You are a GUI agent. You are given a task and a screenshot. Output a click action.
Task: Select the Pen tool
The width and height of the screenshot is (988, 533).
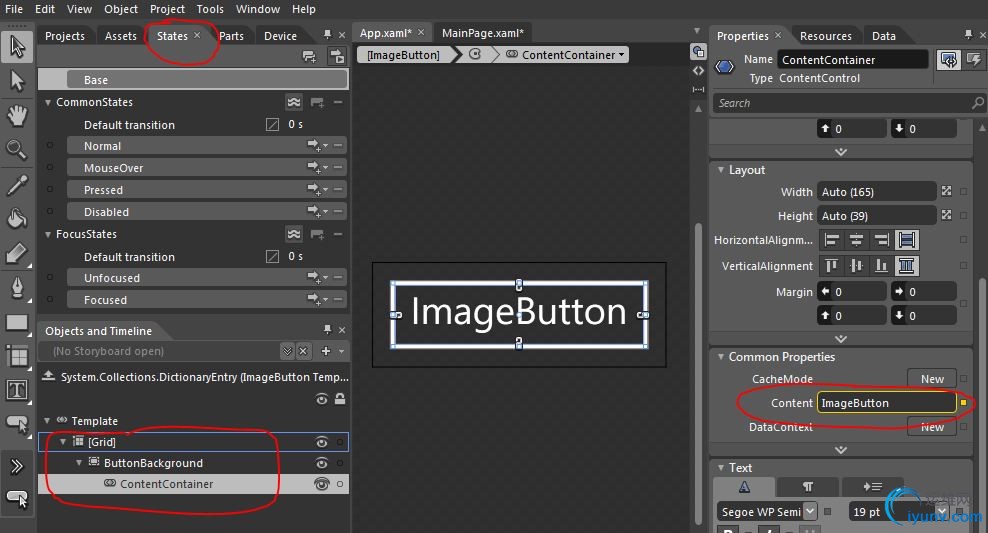(17, 287)
